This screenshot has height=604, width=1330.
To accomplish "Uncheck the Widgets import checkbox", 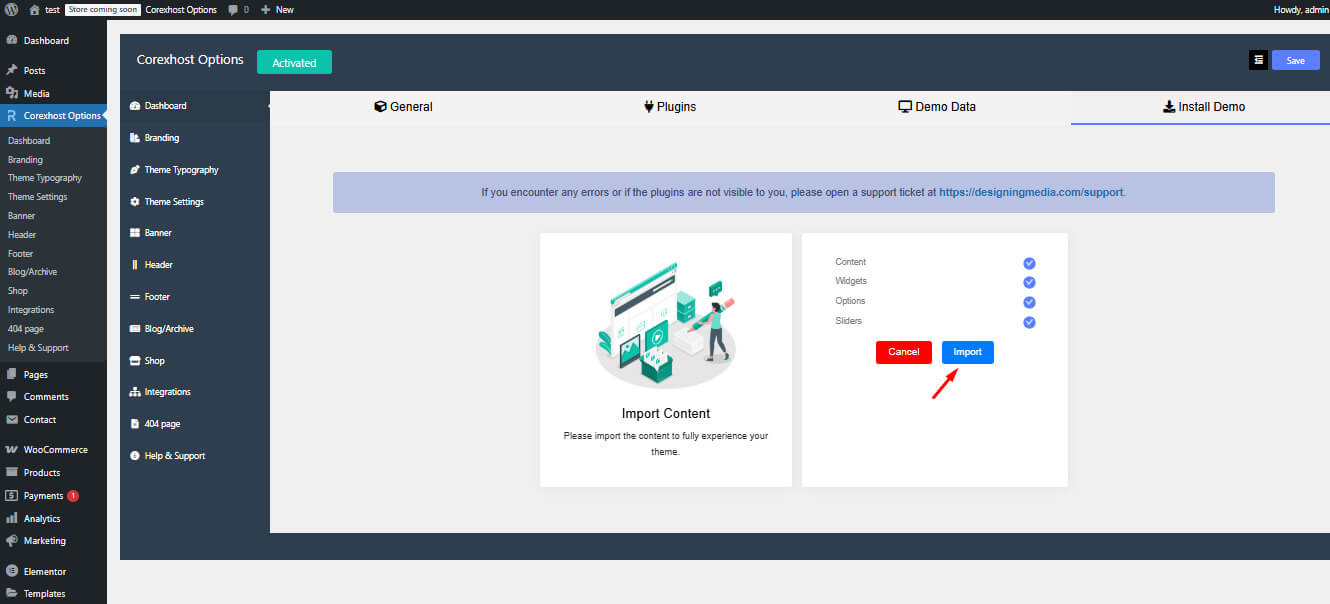I will click(1029, 283).
